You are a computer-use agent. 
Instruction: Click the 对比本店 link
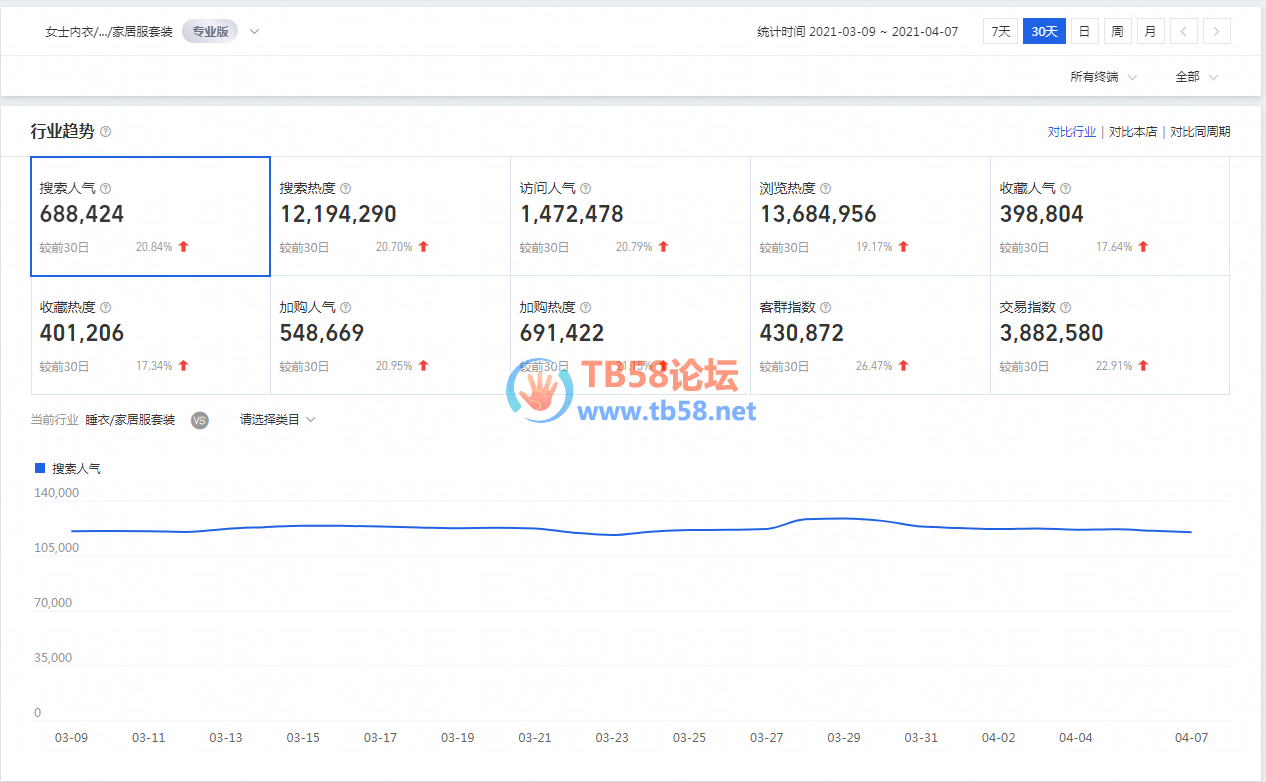click(1133, 132)
